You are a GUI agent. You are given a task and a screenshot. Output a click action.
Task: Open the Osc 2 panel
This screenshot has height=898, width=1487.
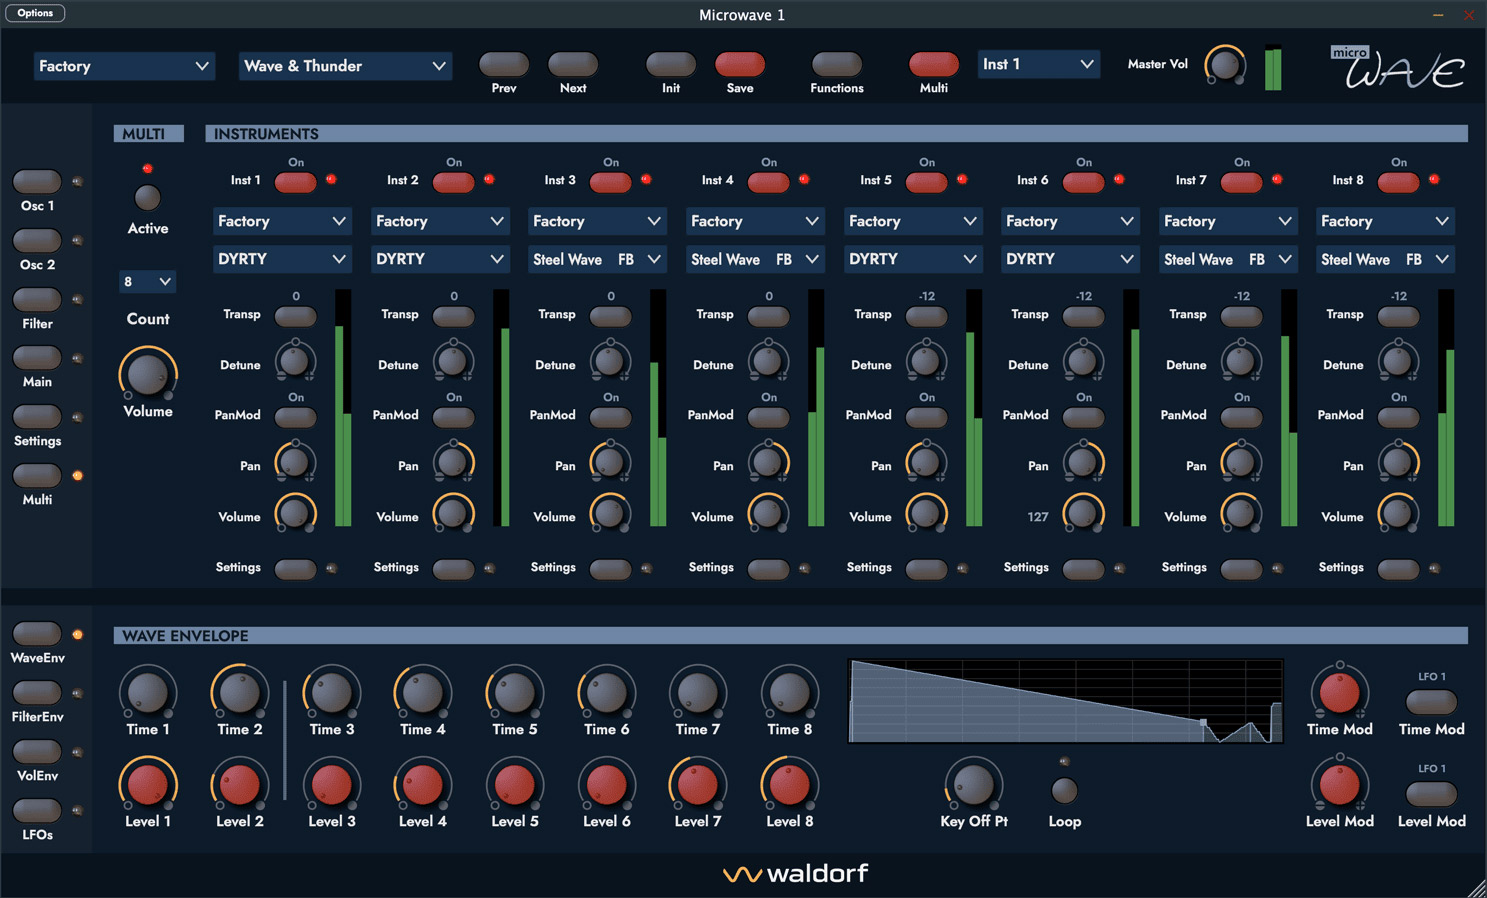click(37, 240)
